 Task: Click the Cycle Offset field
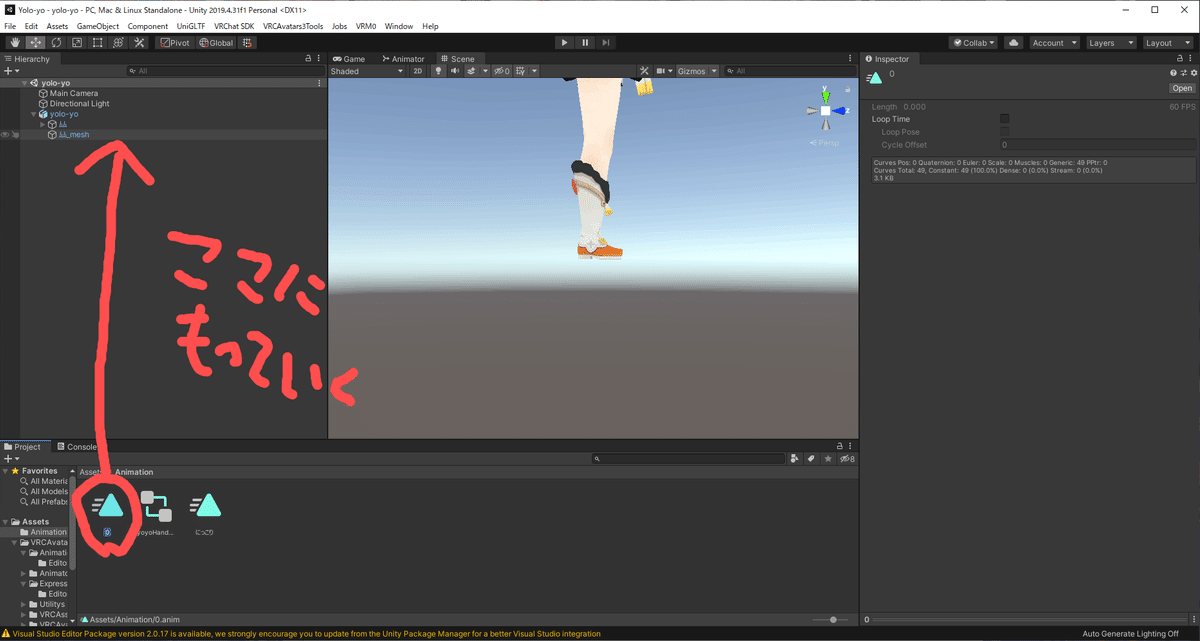coord(1097,145)
